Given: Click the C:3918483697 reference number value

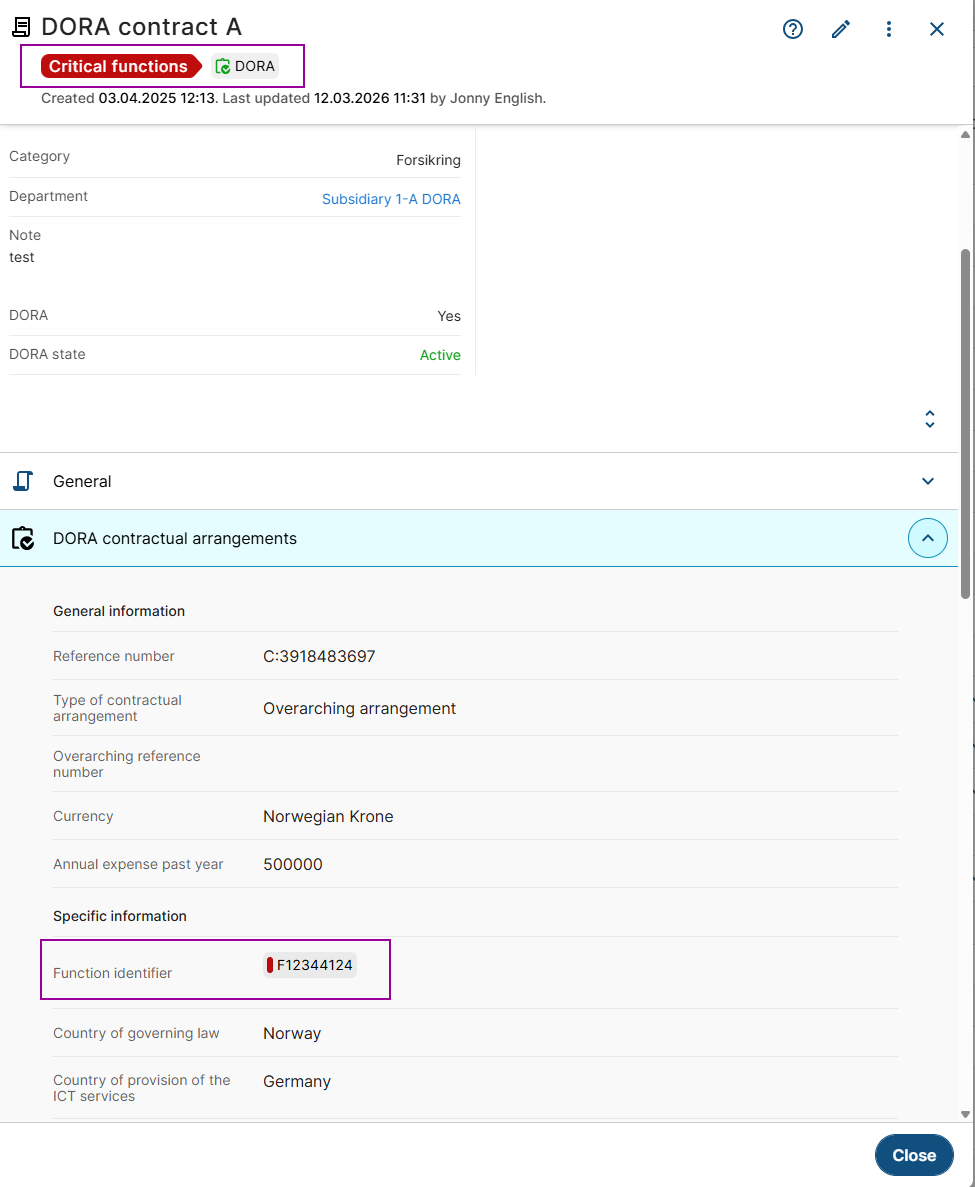Looking at the screenshot, I should point(319,656).
